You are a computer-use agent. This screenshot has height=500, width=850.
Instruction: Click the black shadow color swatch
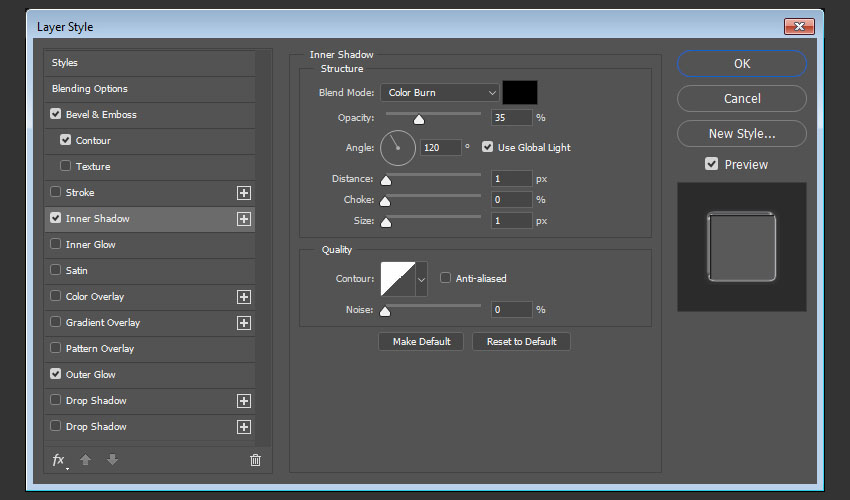pos(520,93)
